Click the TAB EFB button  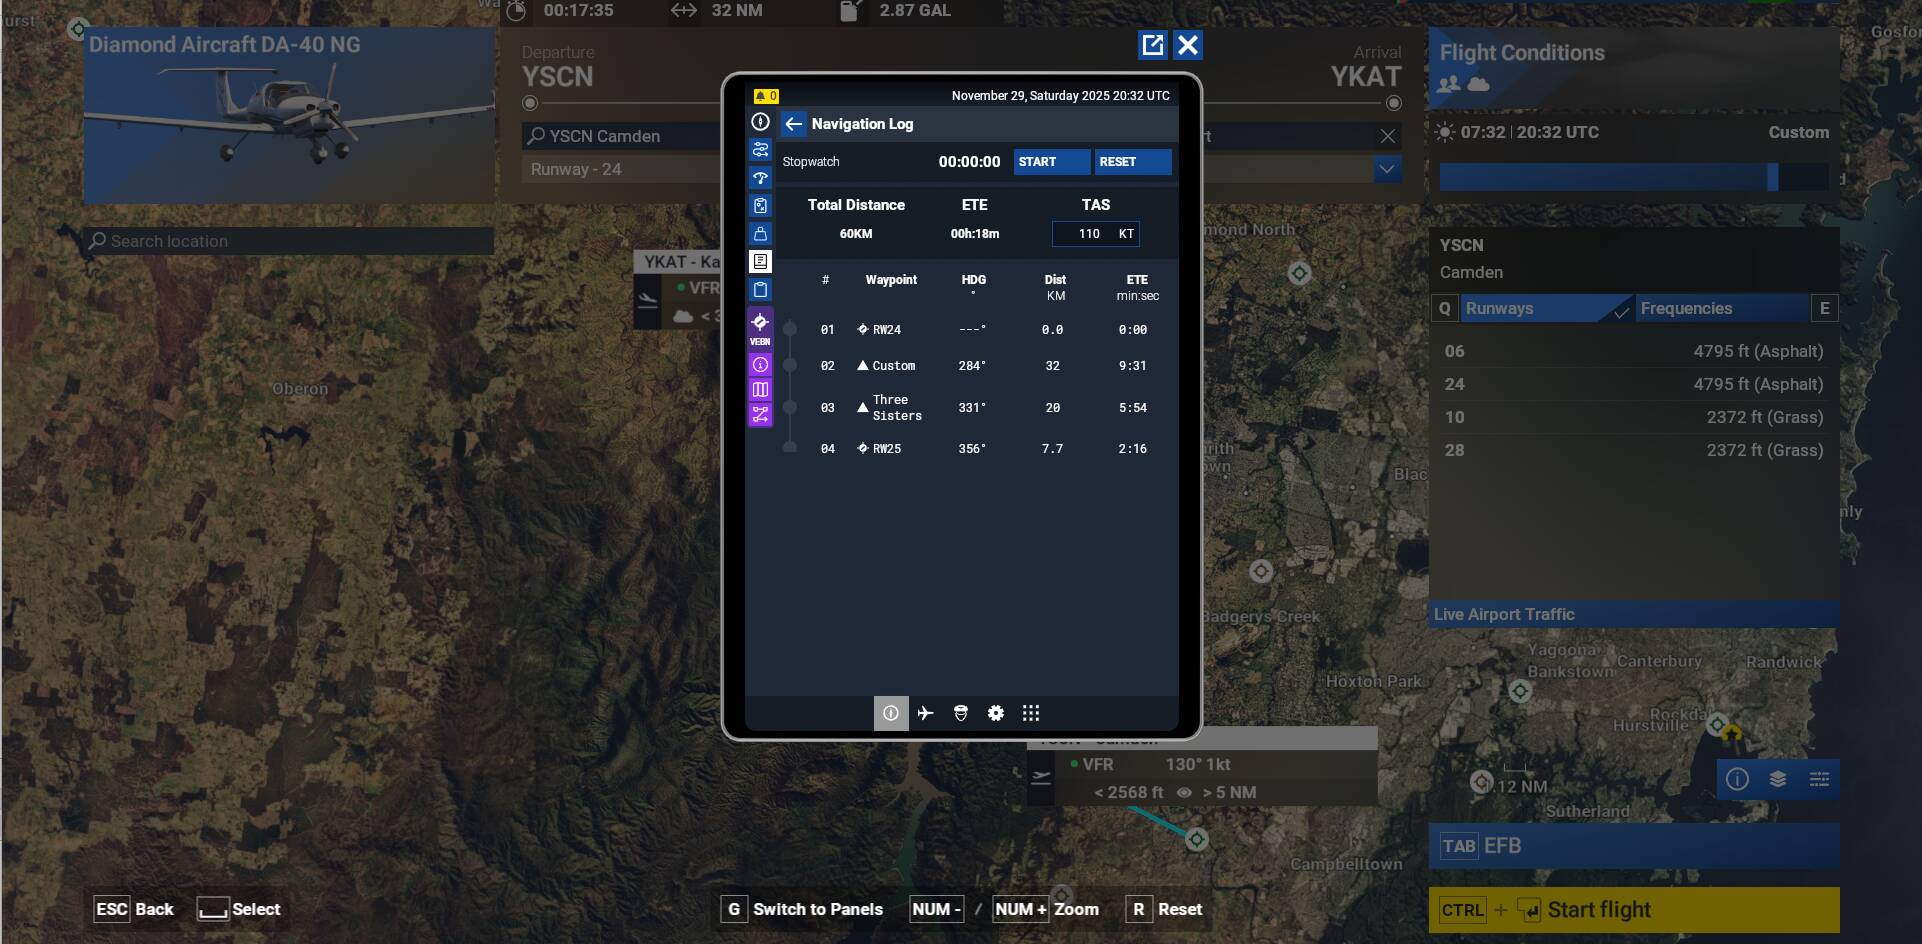click(x=1634, y=846)
